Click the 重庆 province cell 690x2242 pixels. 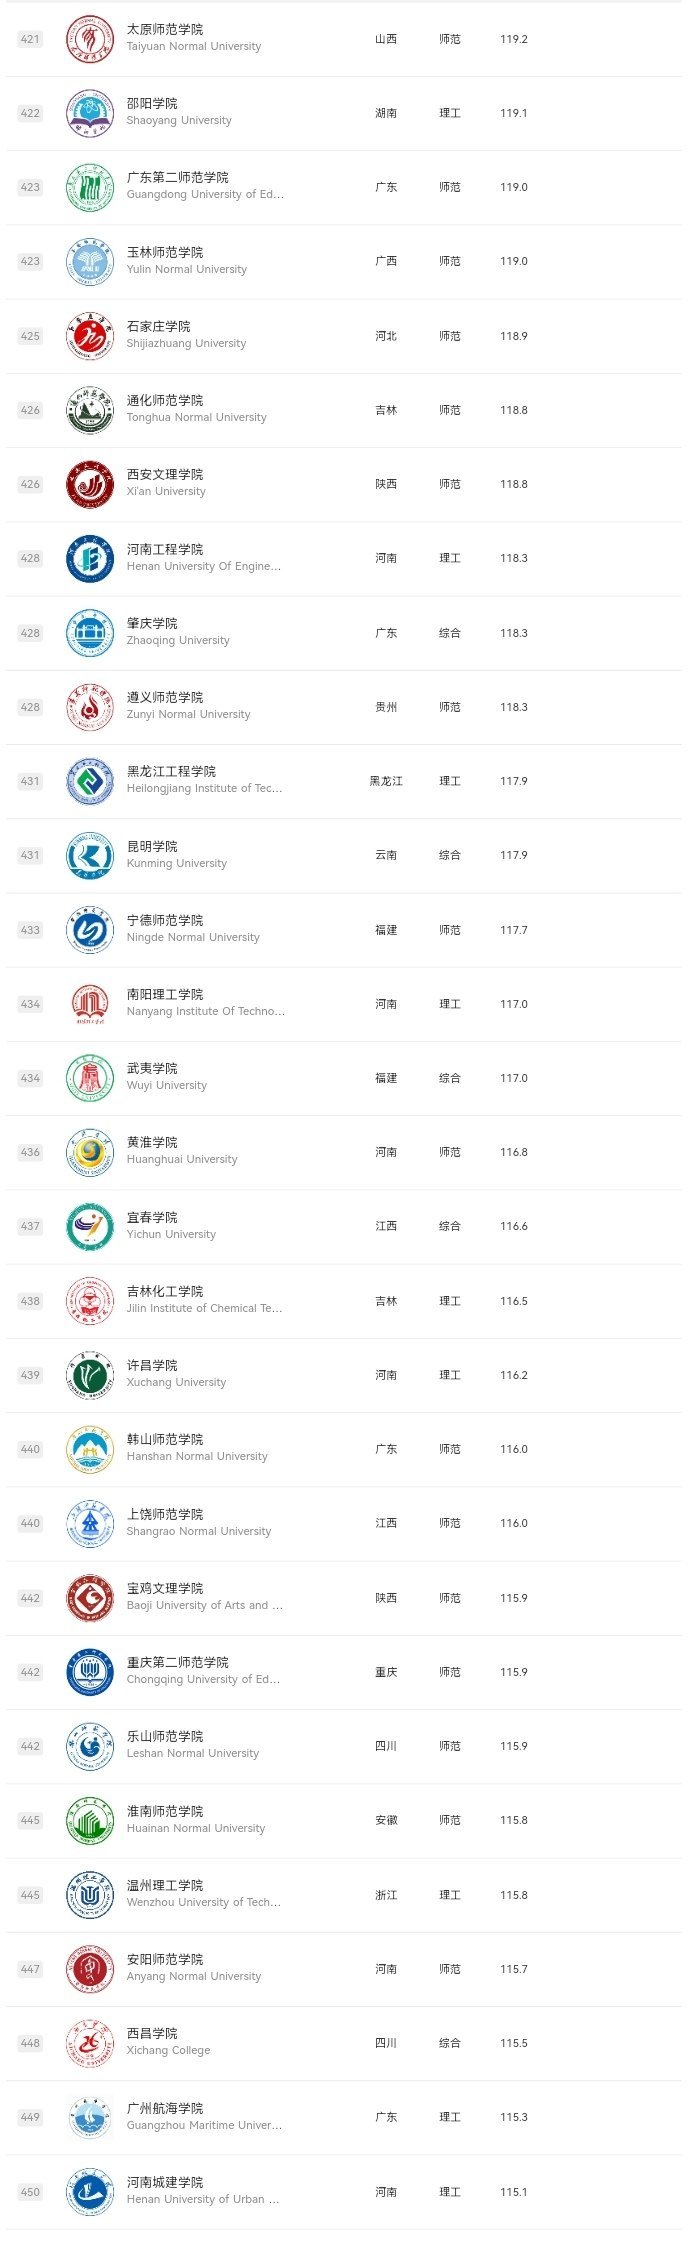386,1672
